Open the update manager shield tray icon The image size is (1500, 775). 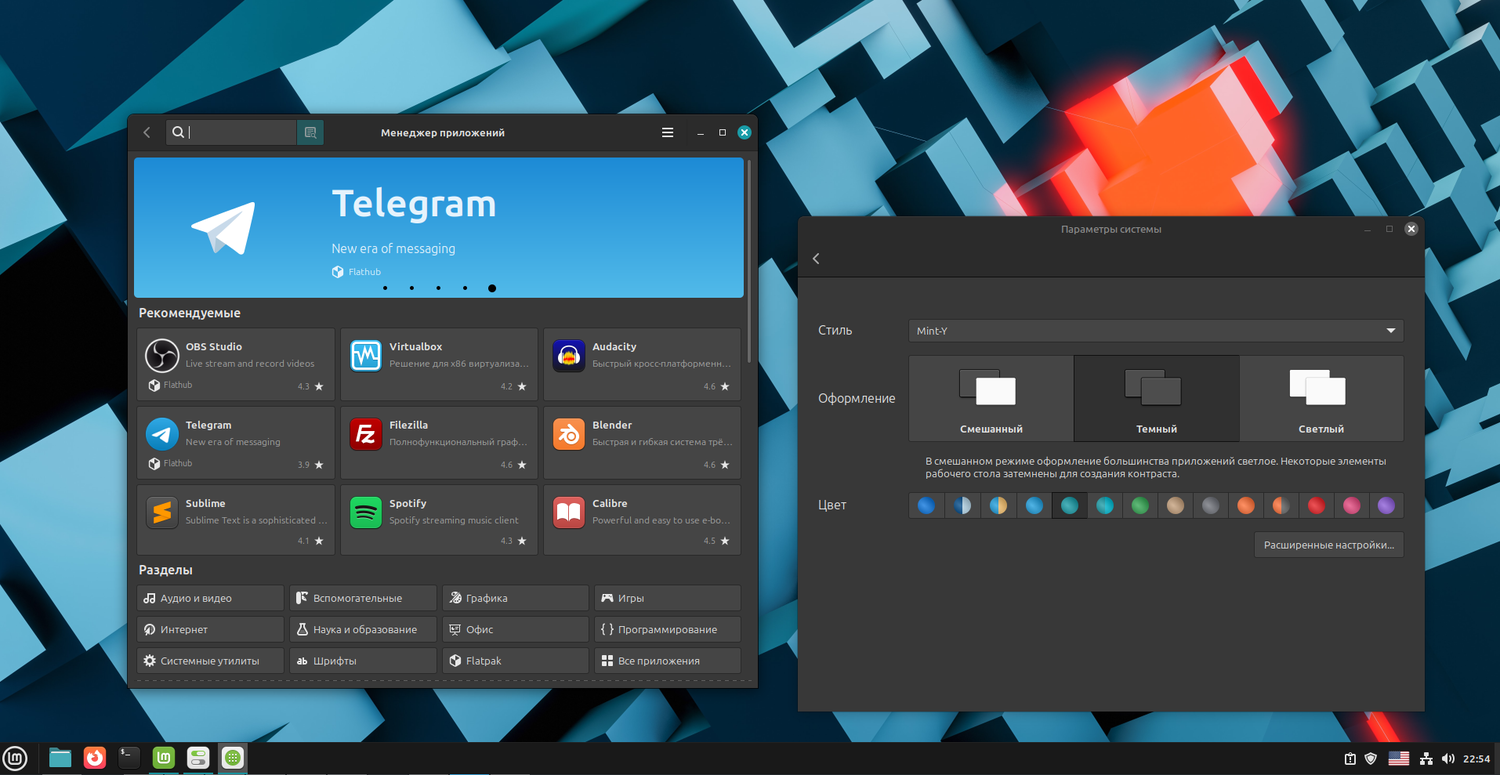(x=1371, y=759)
